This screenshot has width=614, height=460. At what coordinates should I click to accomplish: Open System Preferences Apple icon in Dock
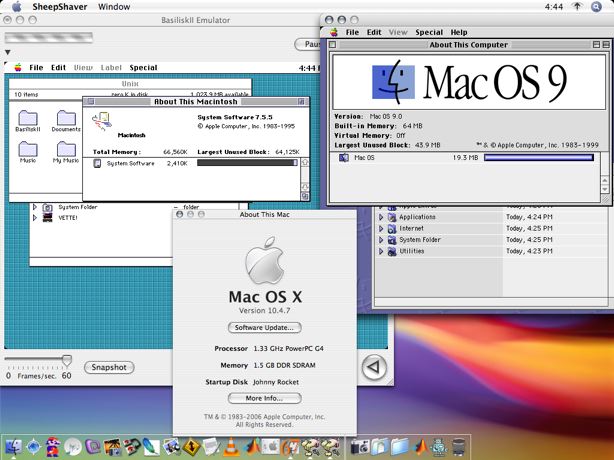271,447
